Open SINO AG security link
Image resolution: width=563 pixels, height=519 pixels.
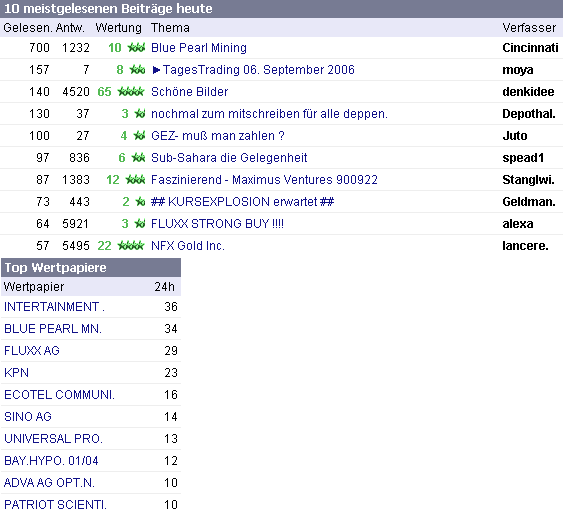(x=28, y=416)
